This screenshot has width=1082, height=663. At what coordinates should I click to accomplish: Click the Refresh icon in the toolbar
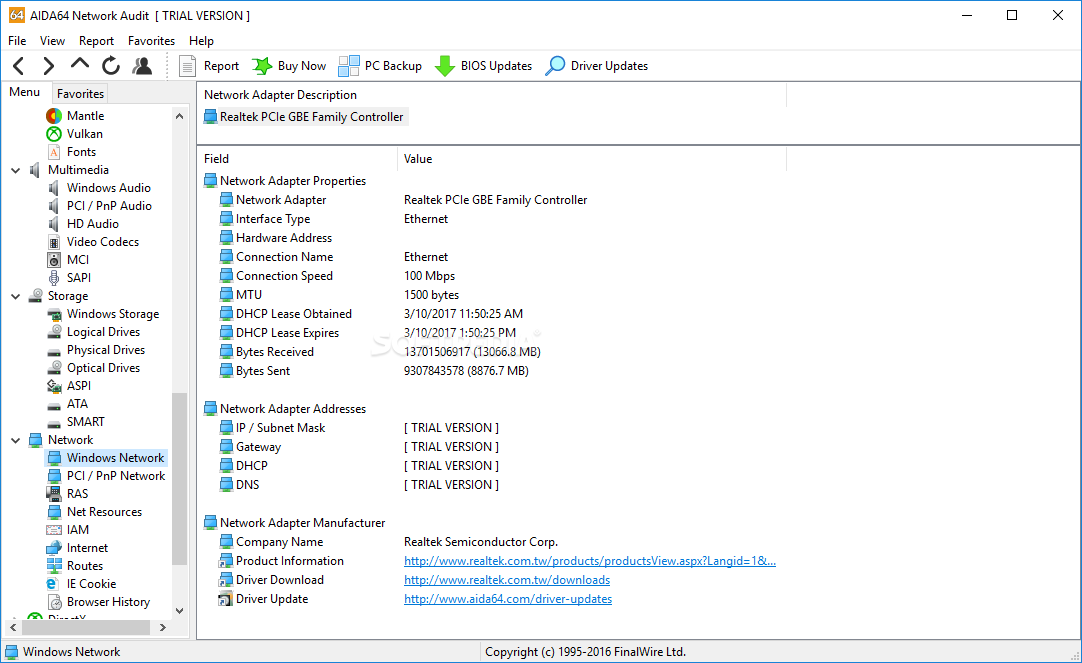(110, 66)
